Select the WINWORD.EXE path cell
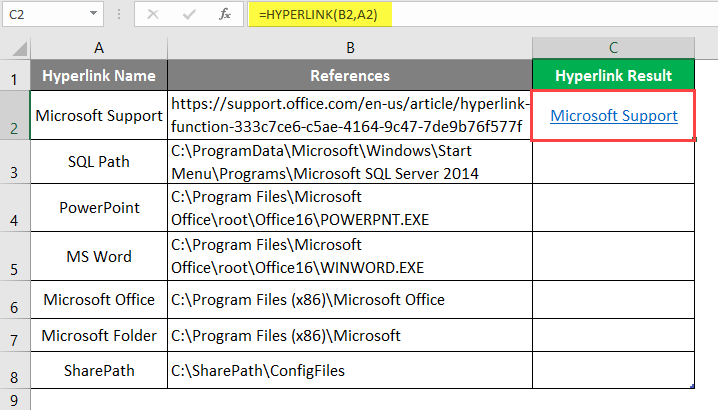718x410 pixels. click(x=350, y=256)
